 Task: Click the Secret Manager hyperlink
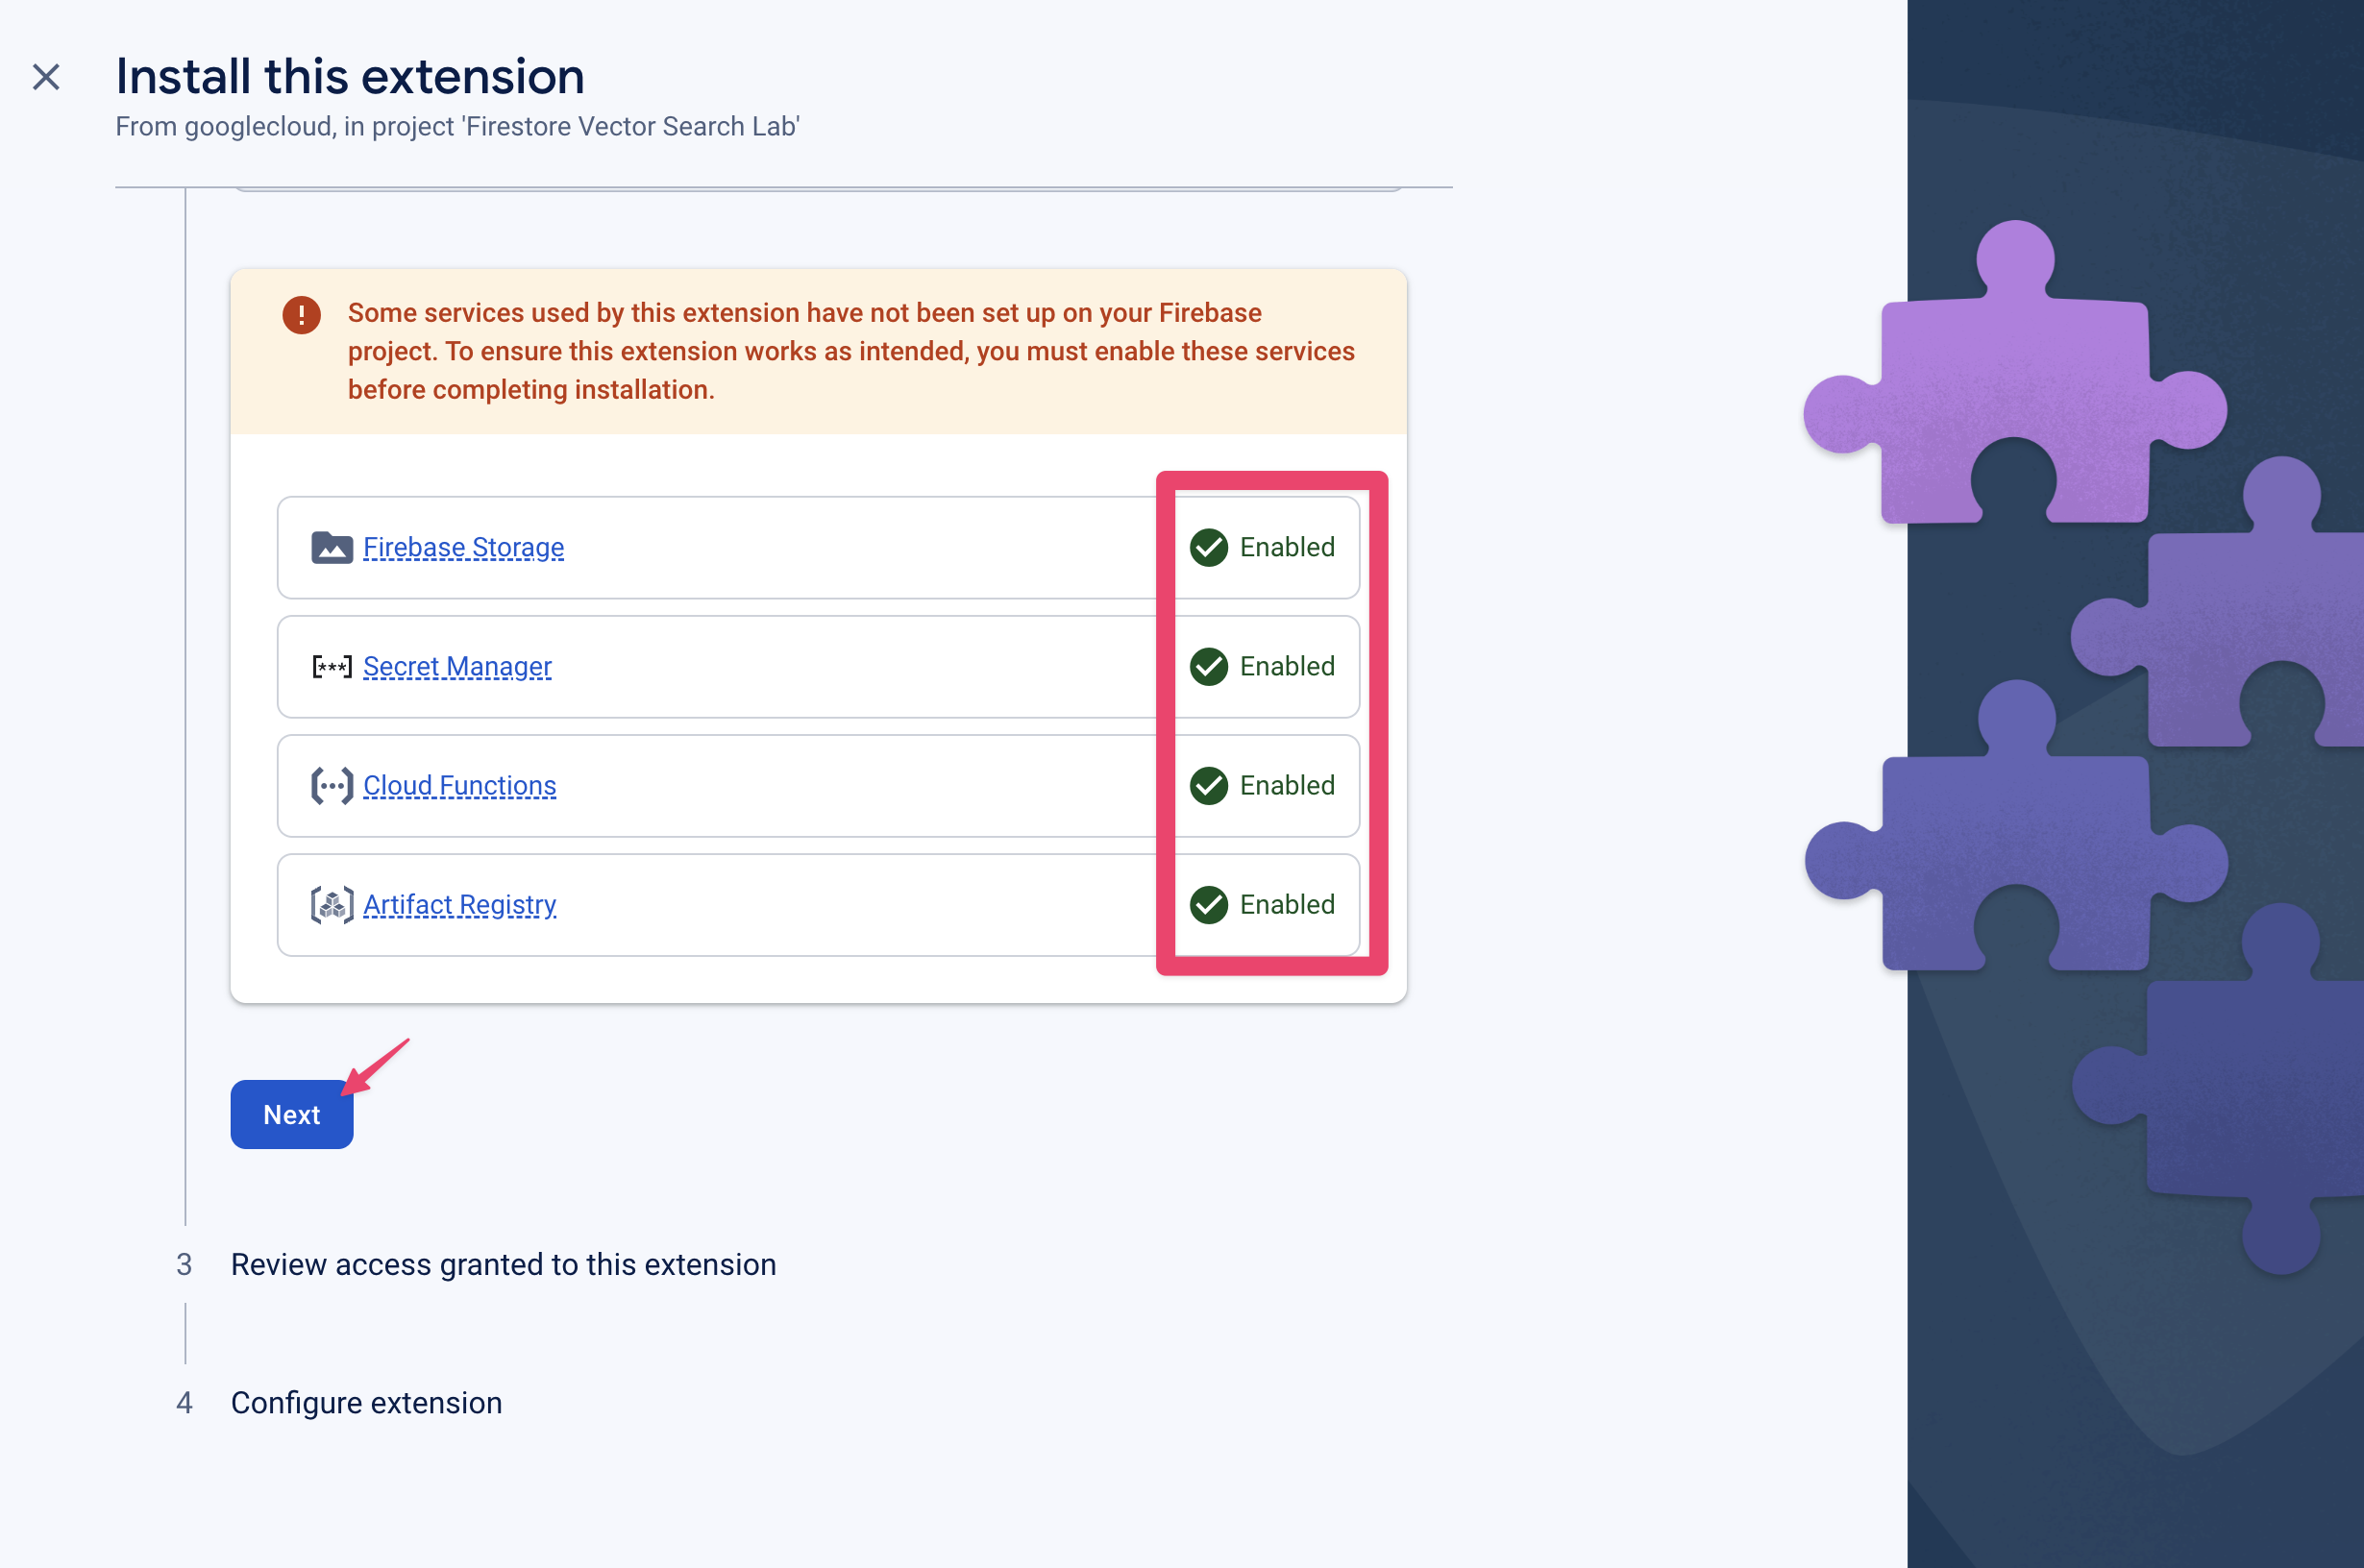point(455,665)
